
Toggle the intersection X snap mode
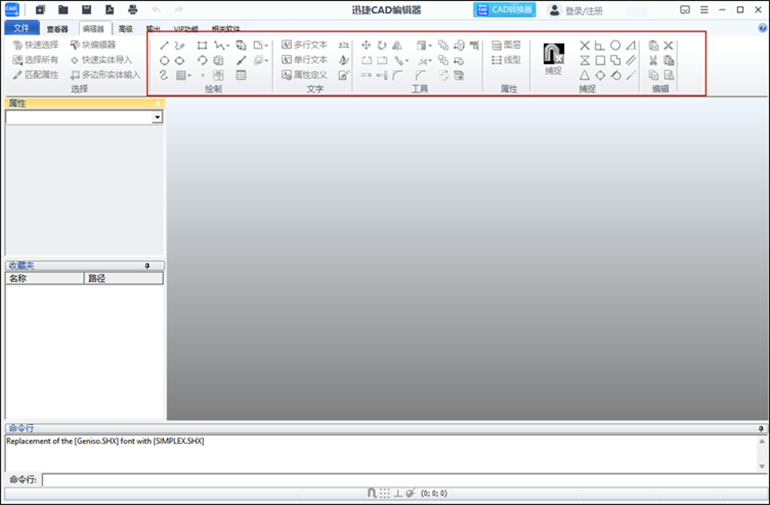[x=584, y=46]
